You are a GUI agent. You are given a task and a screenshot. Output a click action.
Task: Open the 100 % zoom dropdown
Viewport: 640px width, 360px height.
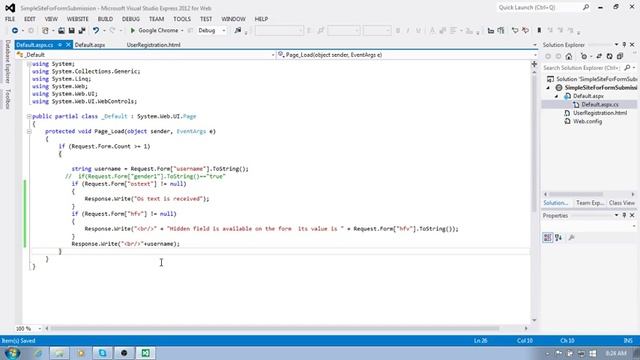(39, 329)
